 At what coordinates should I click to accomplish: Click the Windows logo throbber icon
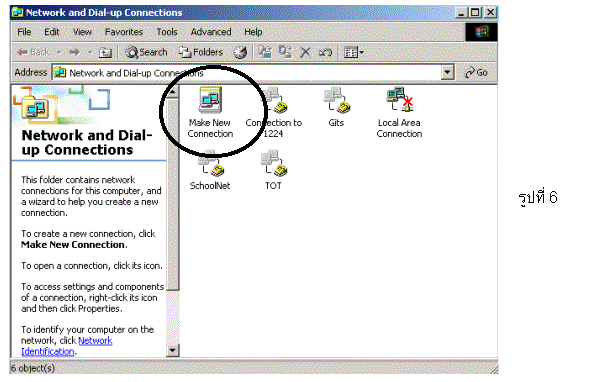[x=481, y=32]
